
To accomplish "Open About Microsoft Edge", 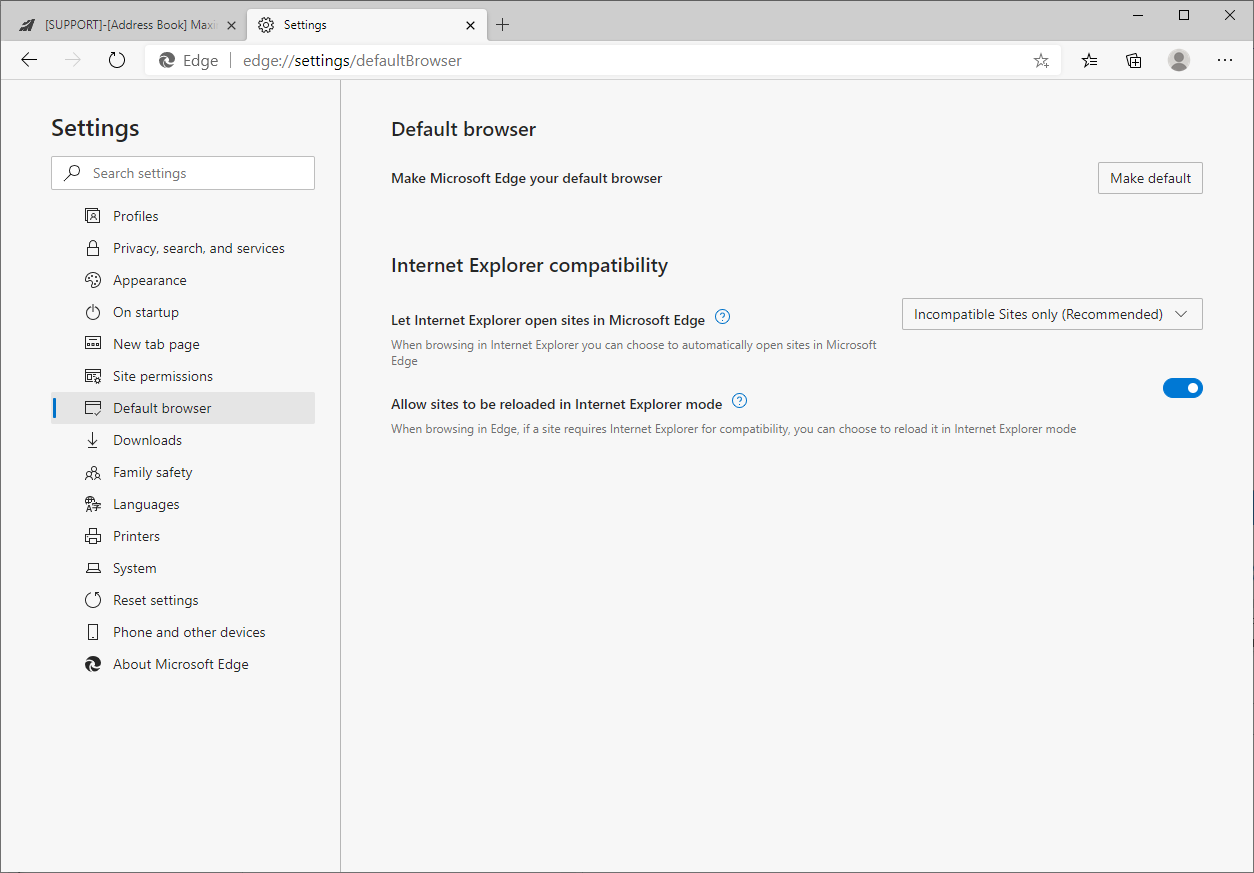I will coord(180,663).
